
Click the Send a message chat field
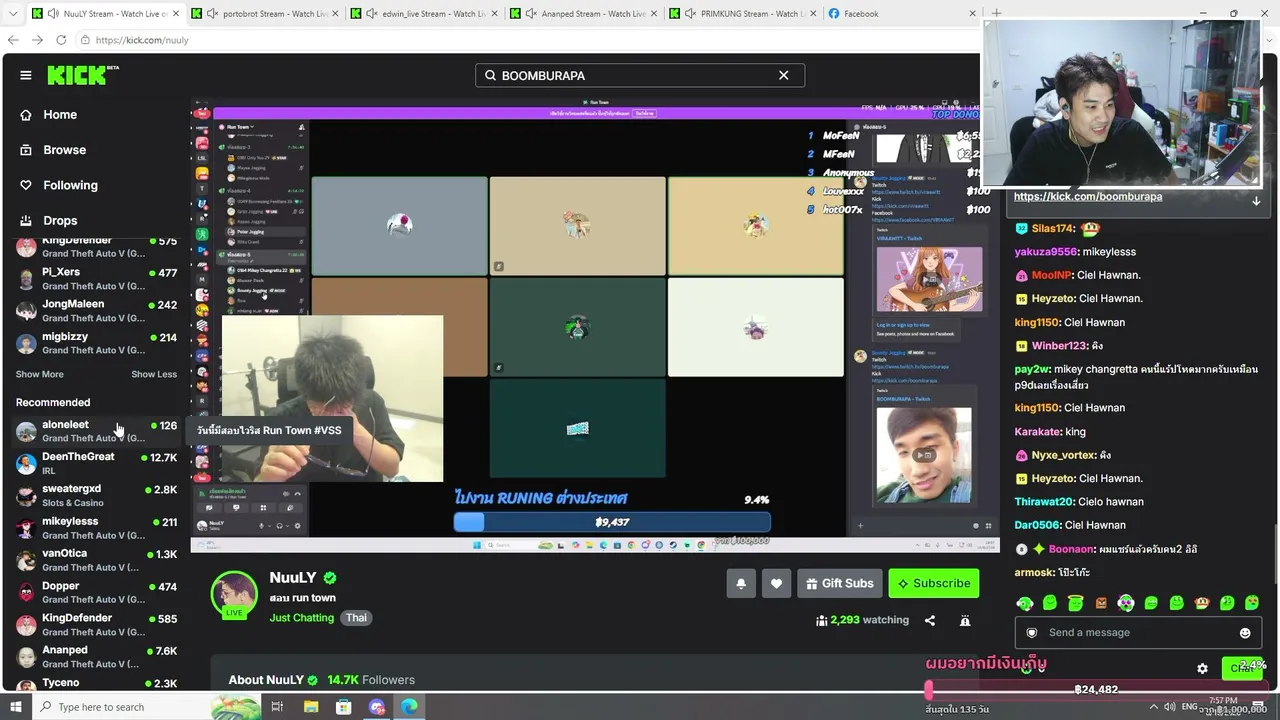pyautogui.click(x=1140, y=633)
